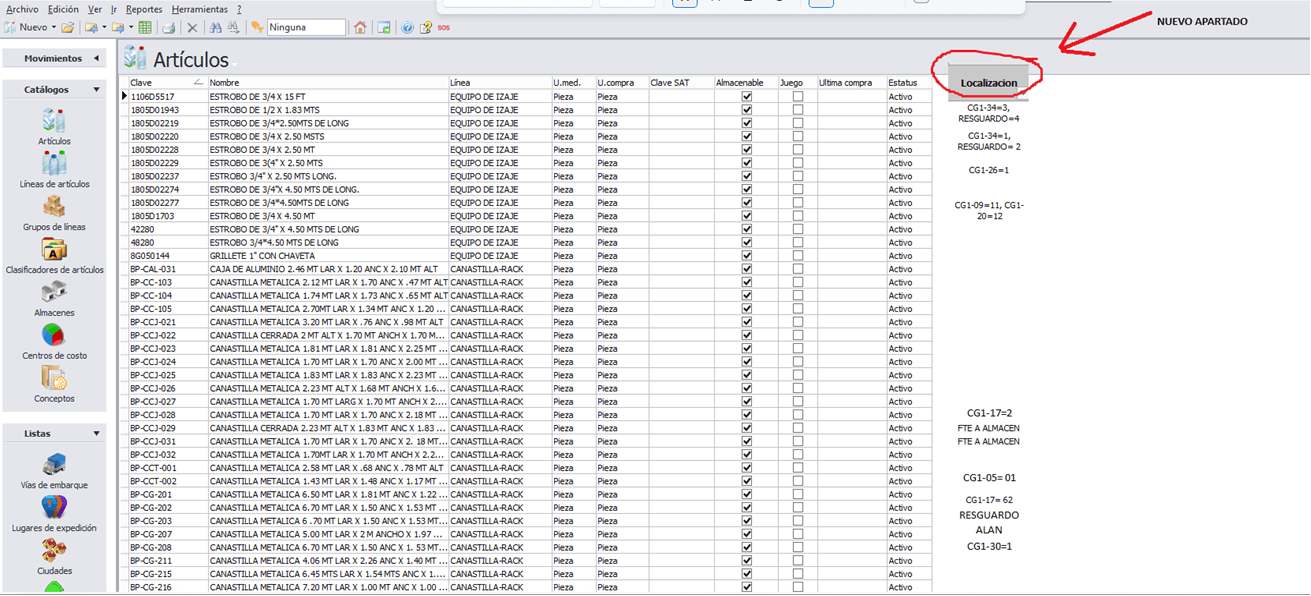Print using the printer icon

click(169, 27)
